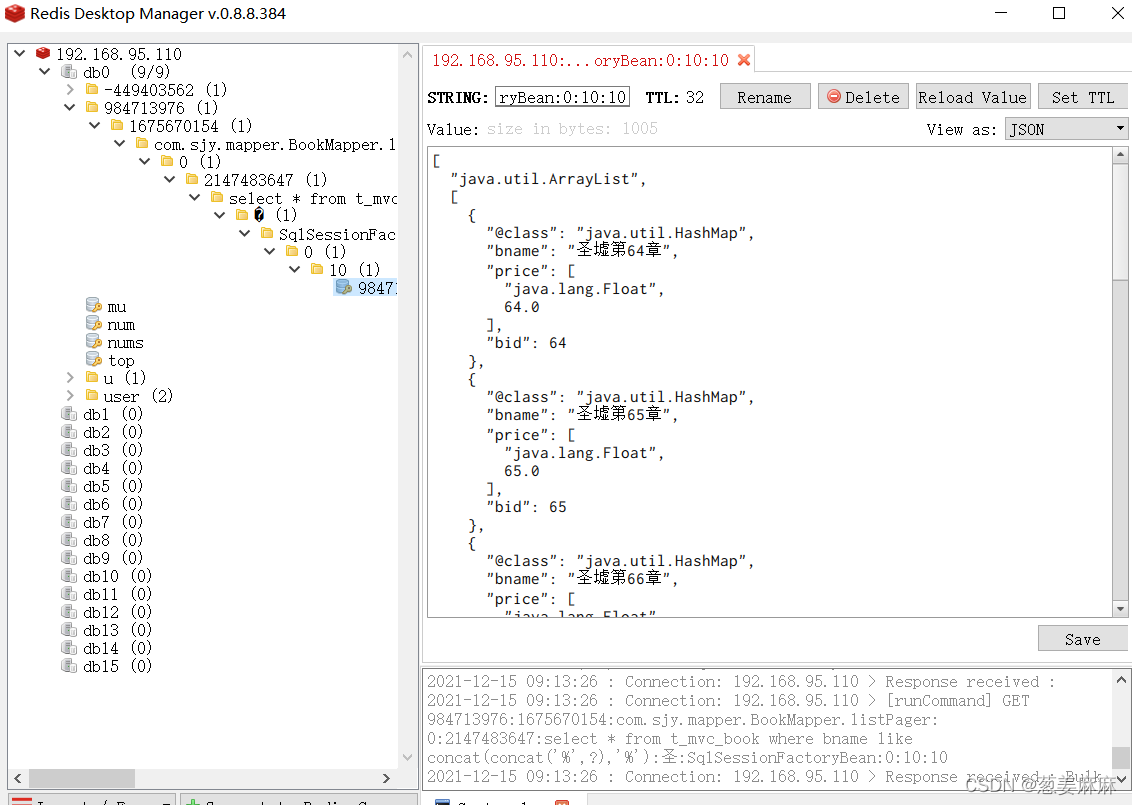Click the db1 database icon
Screen dimensions: 1132x805
click(x=69, y=414)
